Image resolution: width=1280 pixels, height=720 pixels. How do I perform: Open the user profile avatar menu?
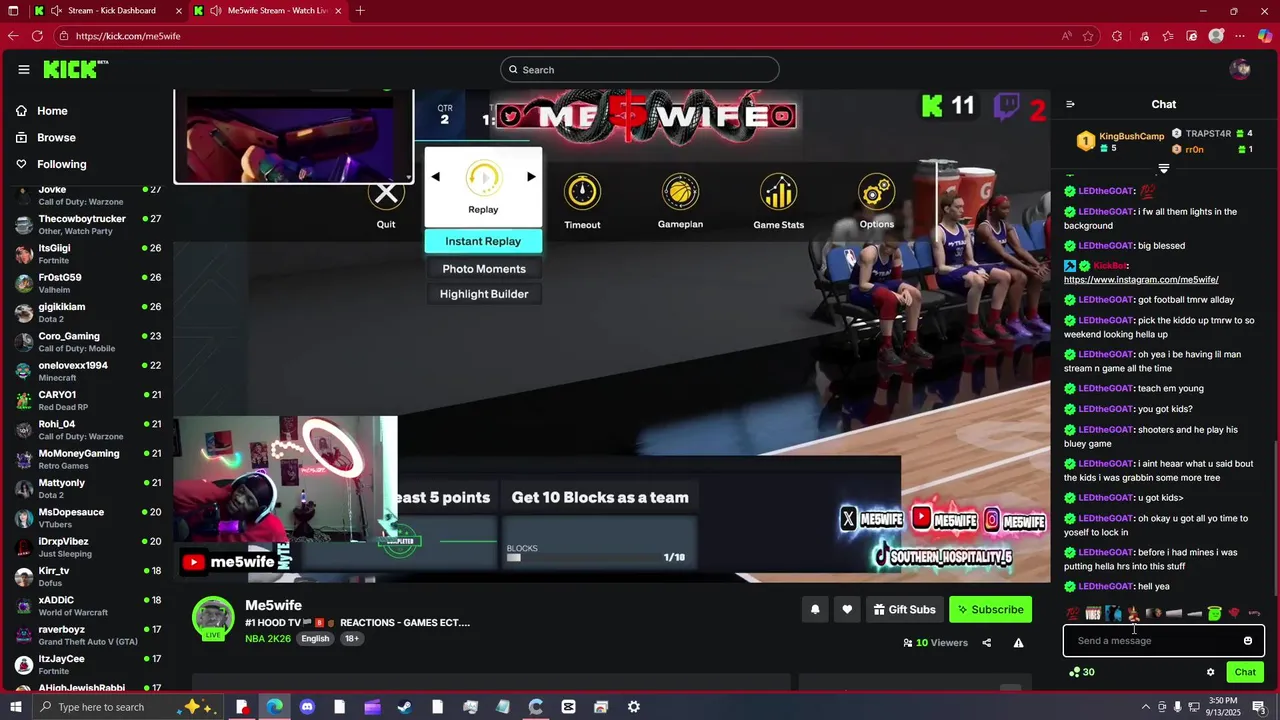pos(1240,69)
